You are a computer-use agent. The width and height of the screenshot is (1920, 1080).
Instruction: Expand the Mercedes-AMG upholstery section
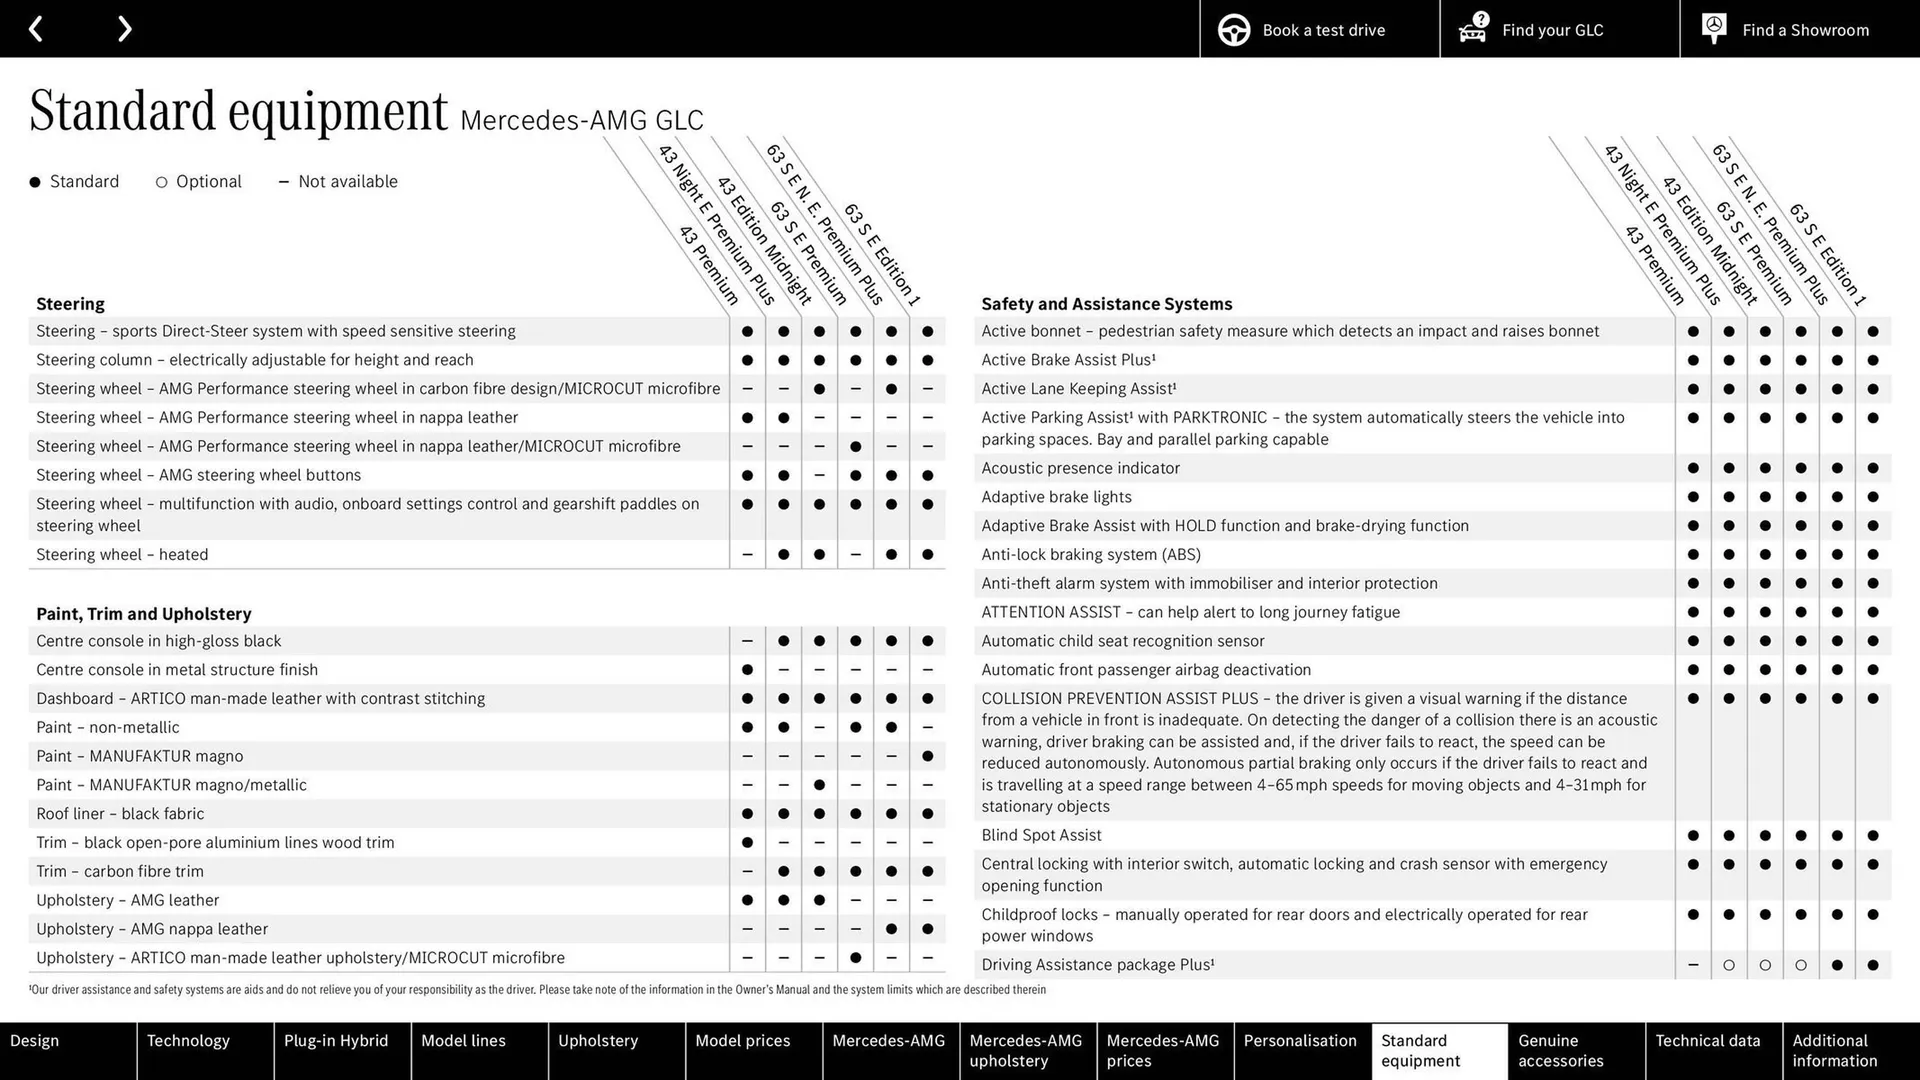pos(1027,1051)
